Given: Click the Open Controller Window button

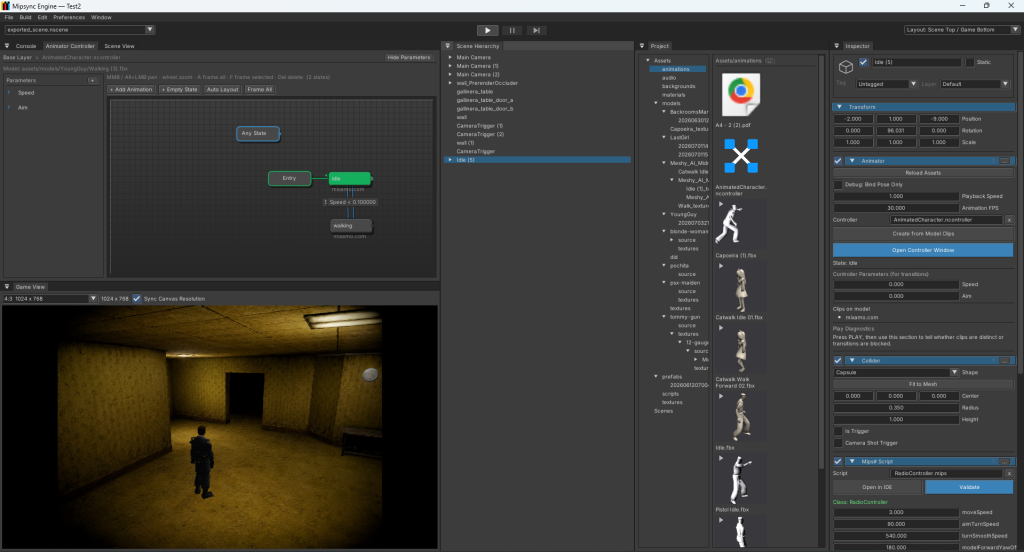Looking at the screenshot, I should pos(923,250).
